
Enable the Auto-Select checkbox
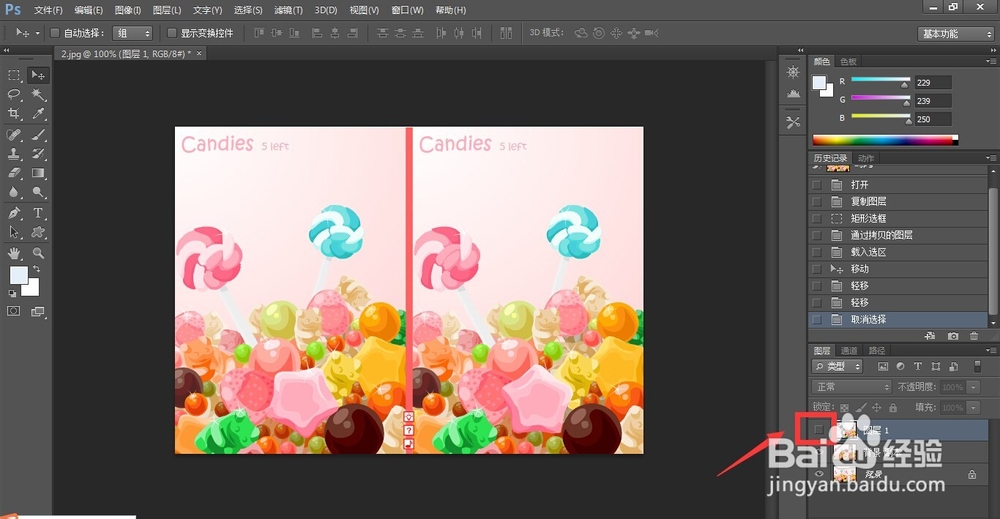[x=55, y=33]
